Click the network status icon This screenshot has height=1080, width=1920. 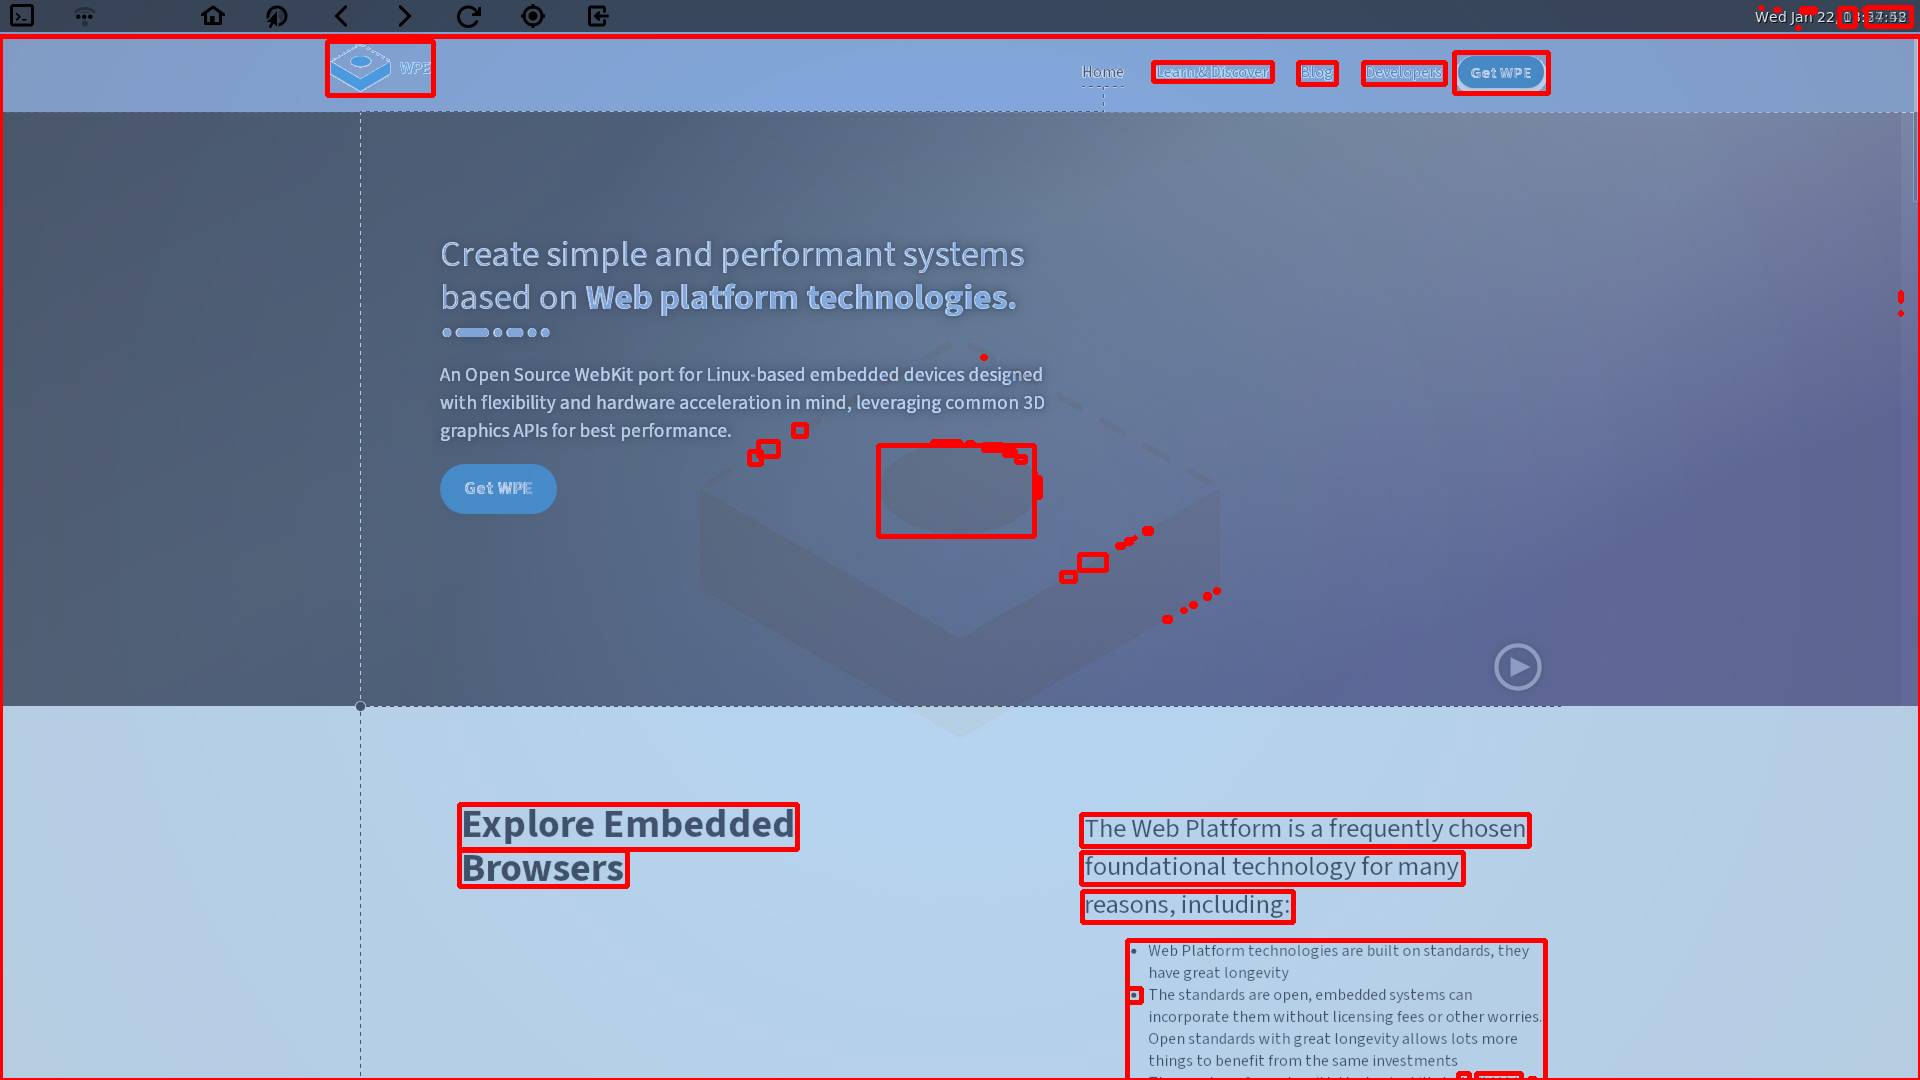click(x=85, y=16)
